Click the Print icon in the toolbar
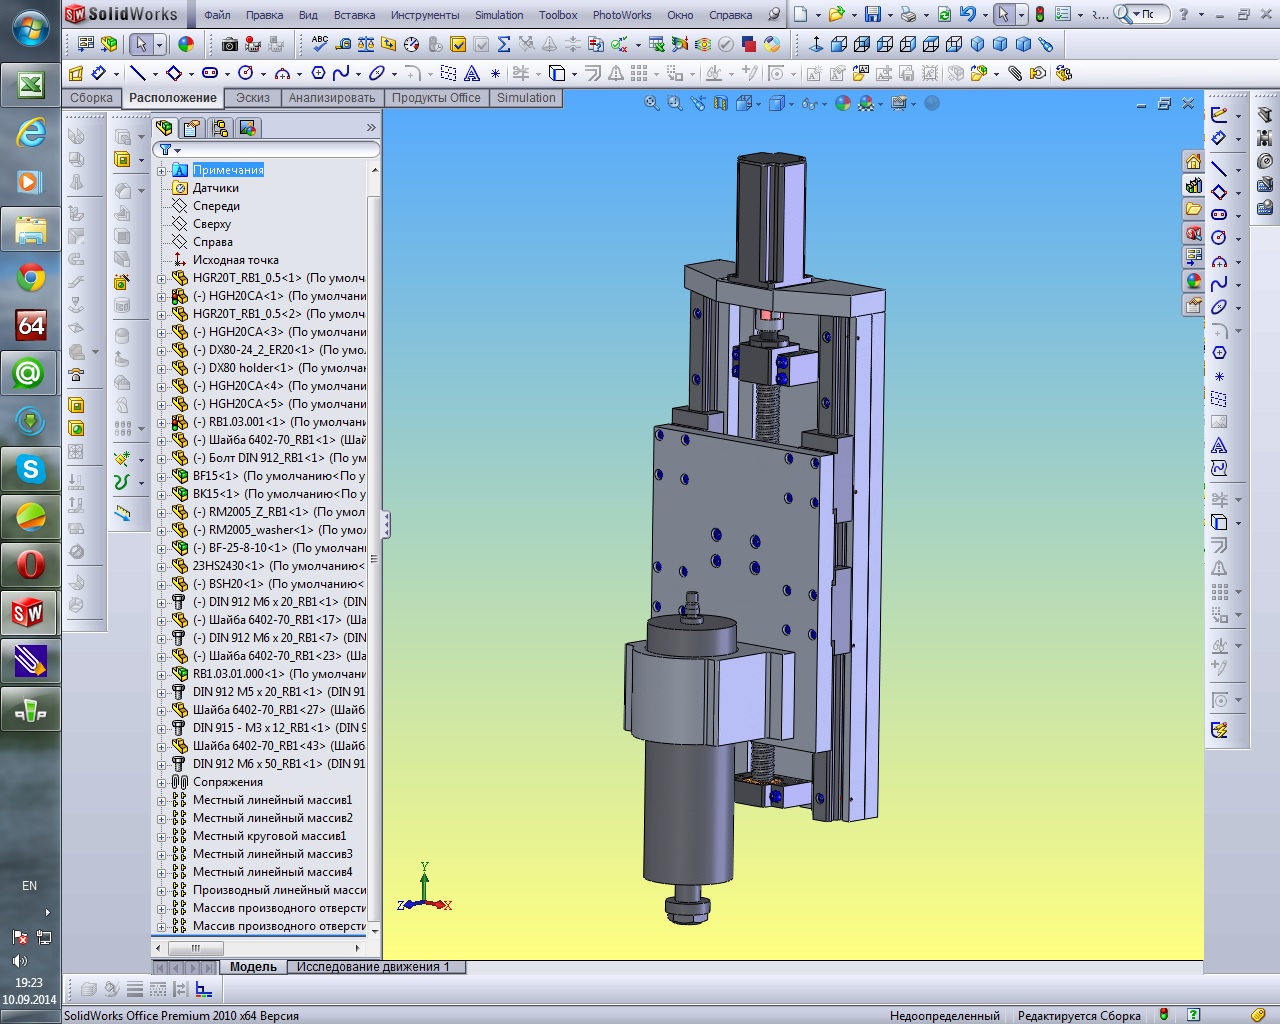The width and height of the screenshot is (1280, 1024). [x=908, y=15]
